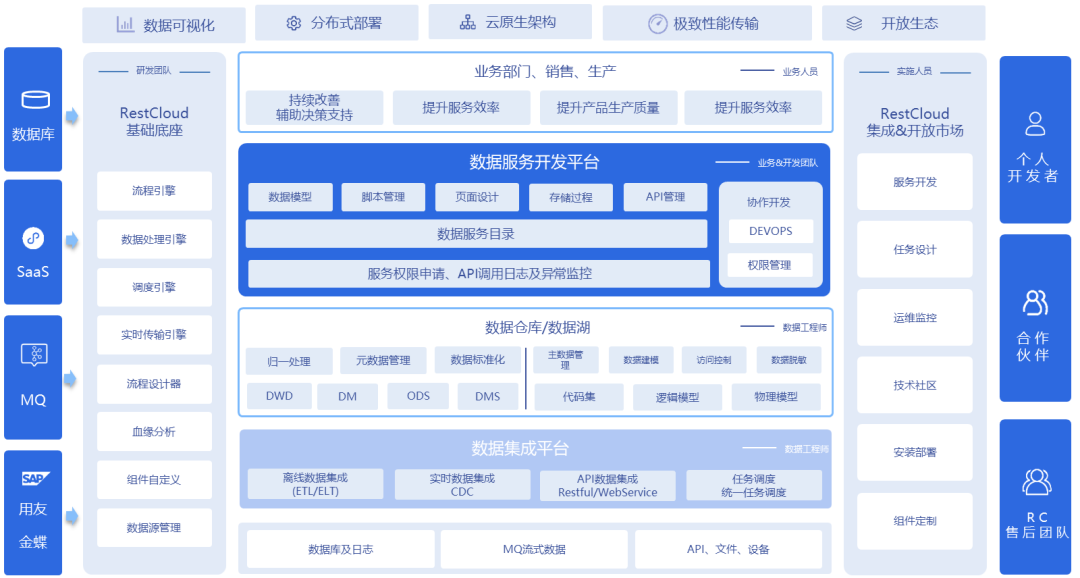
Task: Click the 合作伙伴 partners icon
Action: (x=1035, y=302)
